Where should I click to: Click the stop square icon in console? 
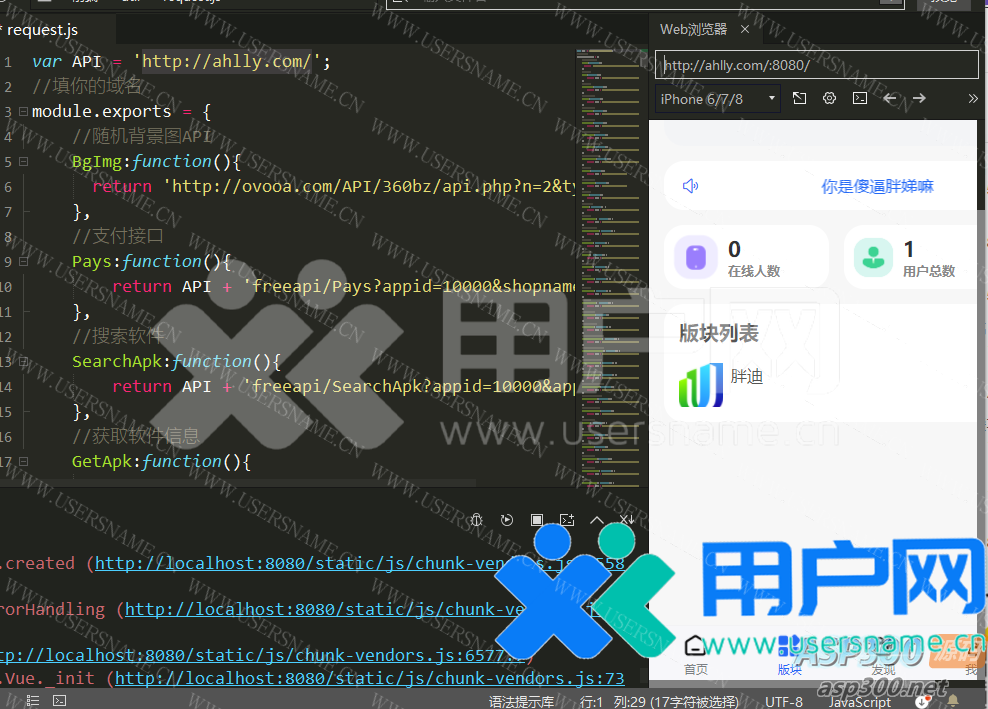537,520
